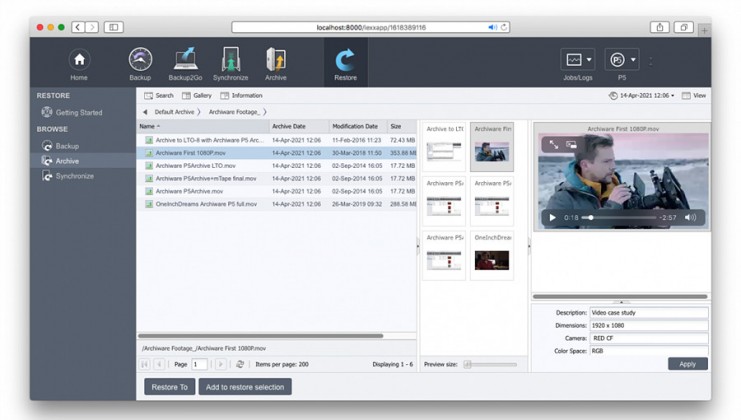Image resolution: width=741 pixels, height=420 pixels.
Task: Open the P5 menu icon
Action: [617, 60]
